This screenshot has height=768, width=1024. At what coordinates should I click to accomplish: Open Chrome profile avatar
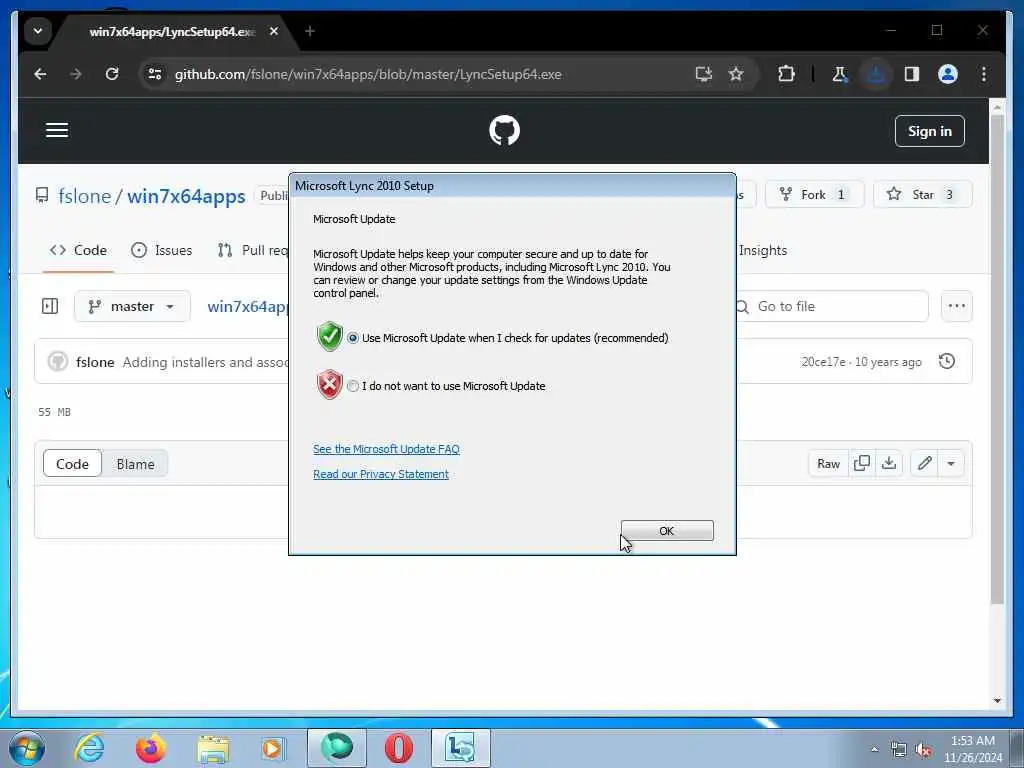[x=948, y=74]
